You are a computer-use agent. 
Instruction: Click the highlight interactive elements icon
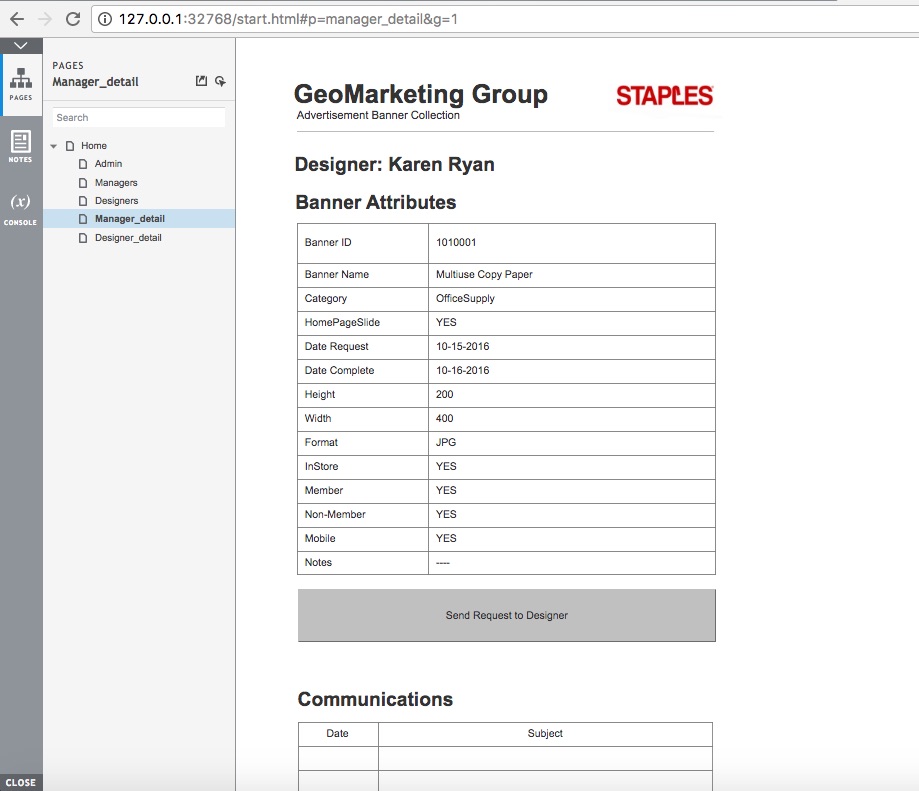[x=220, y=82]
